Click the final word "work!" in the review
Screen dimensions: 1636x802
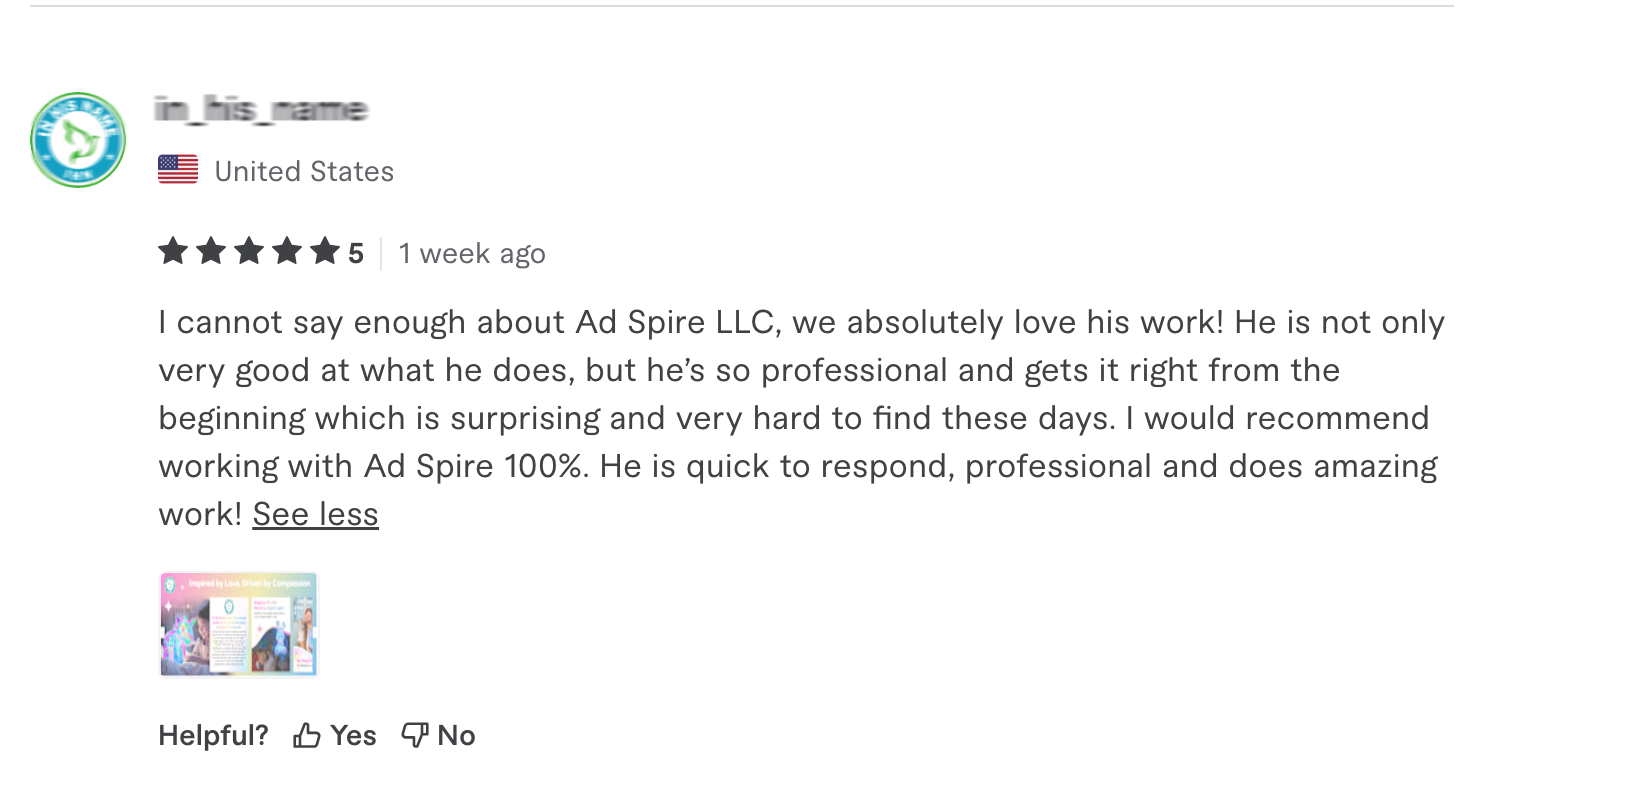[200, 514]
